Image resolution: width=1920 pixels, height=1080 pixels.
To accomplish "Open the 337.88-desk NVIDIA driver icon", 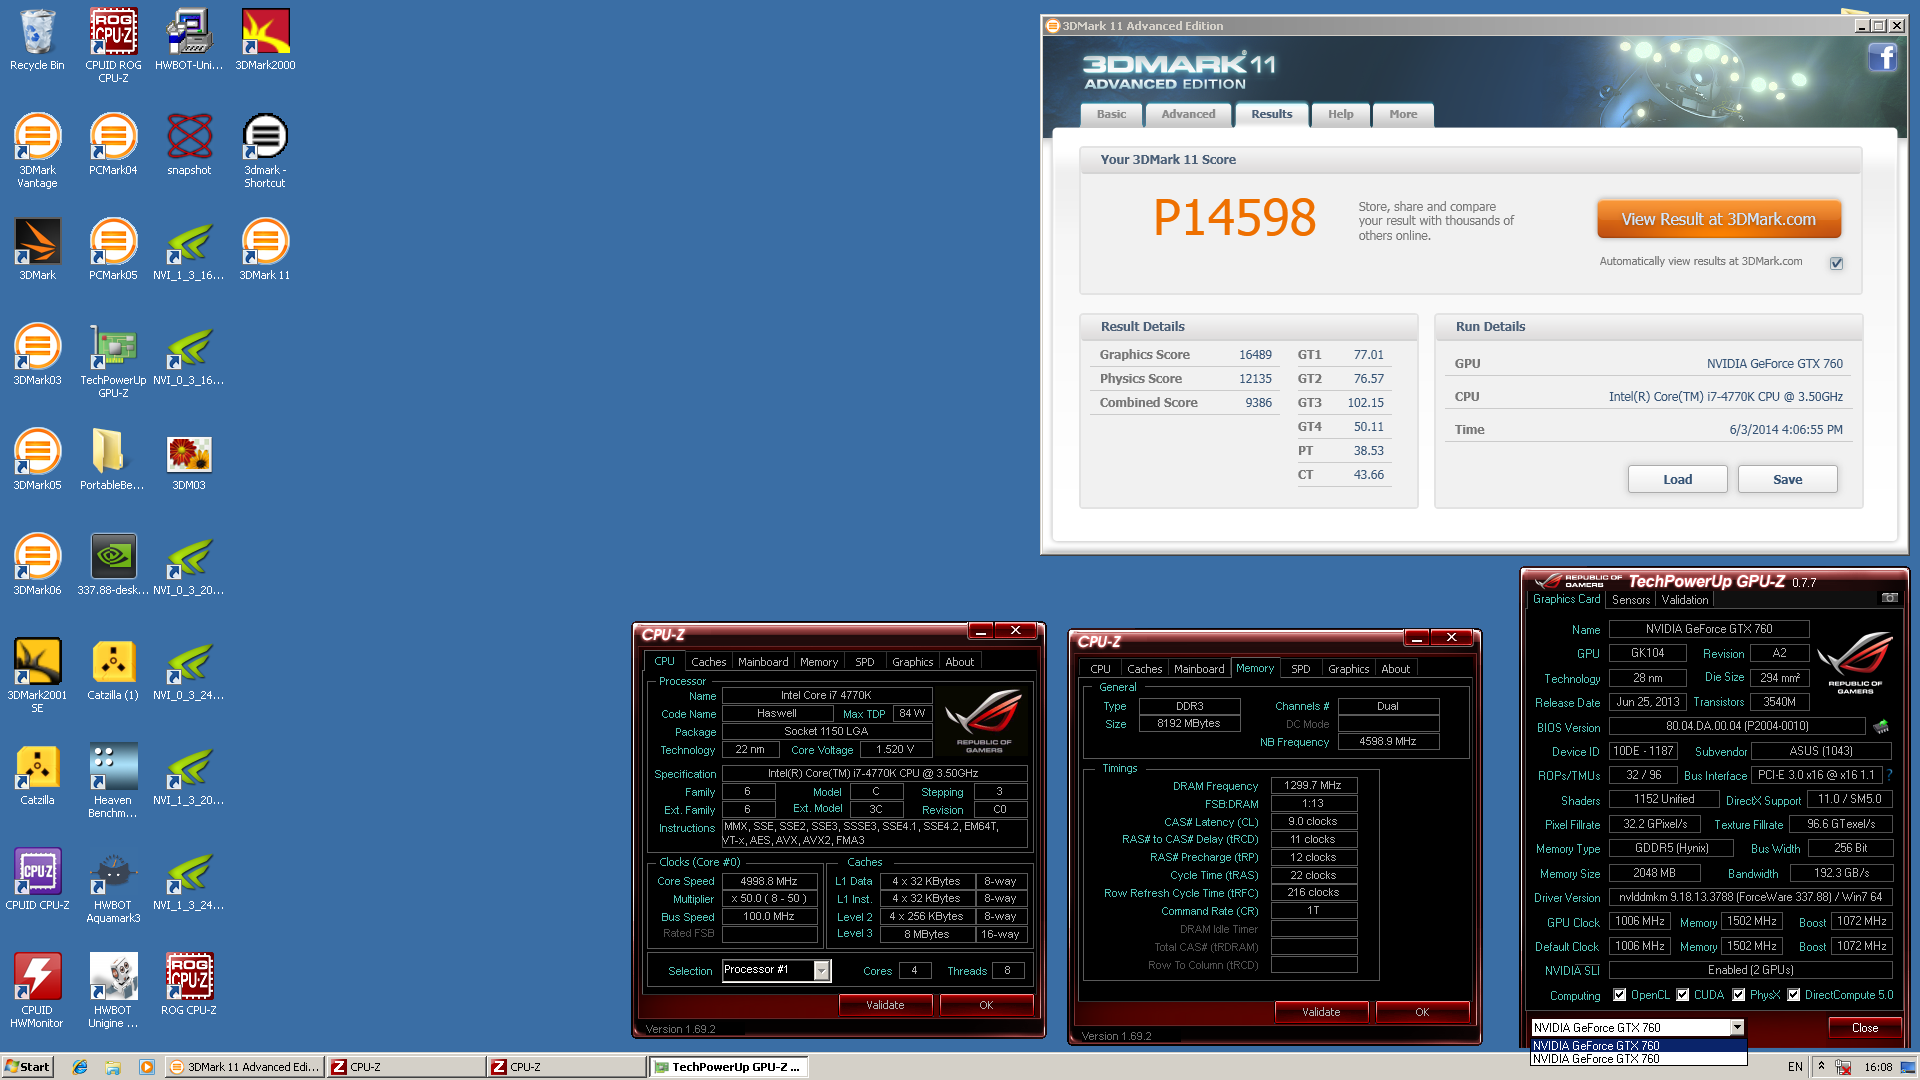I will (113, 565).
